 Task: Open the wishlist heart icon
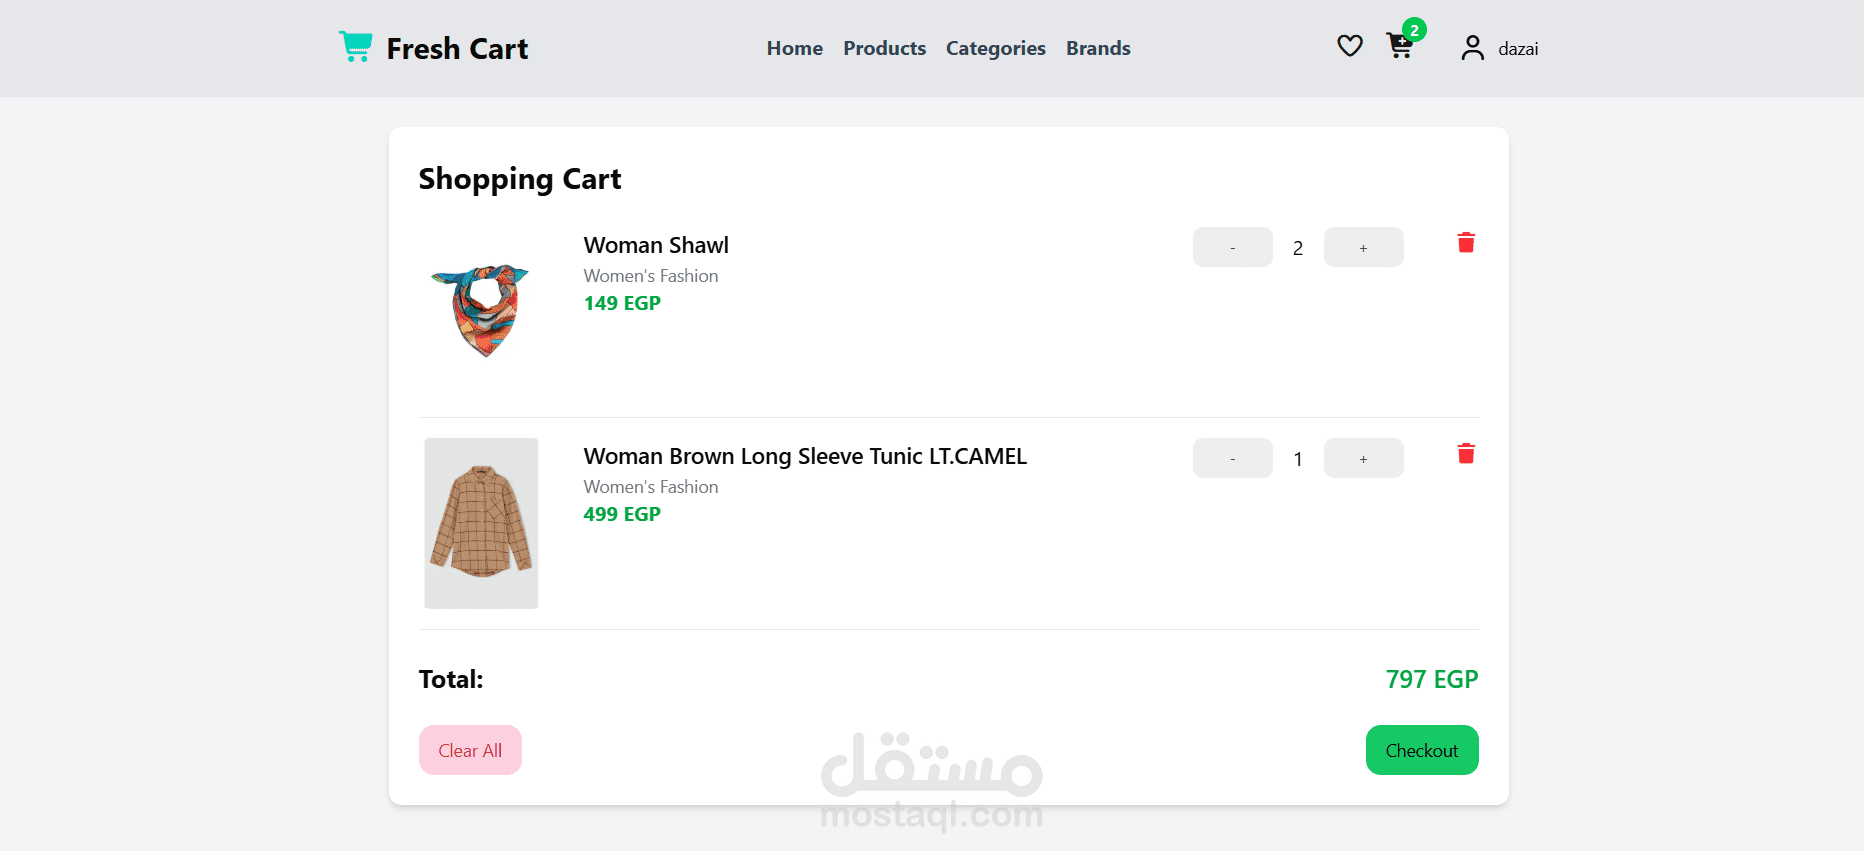[x=1349, y=46]
